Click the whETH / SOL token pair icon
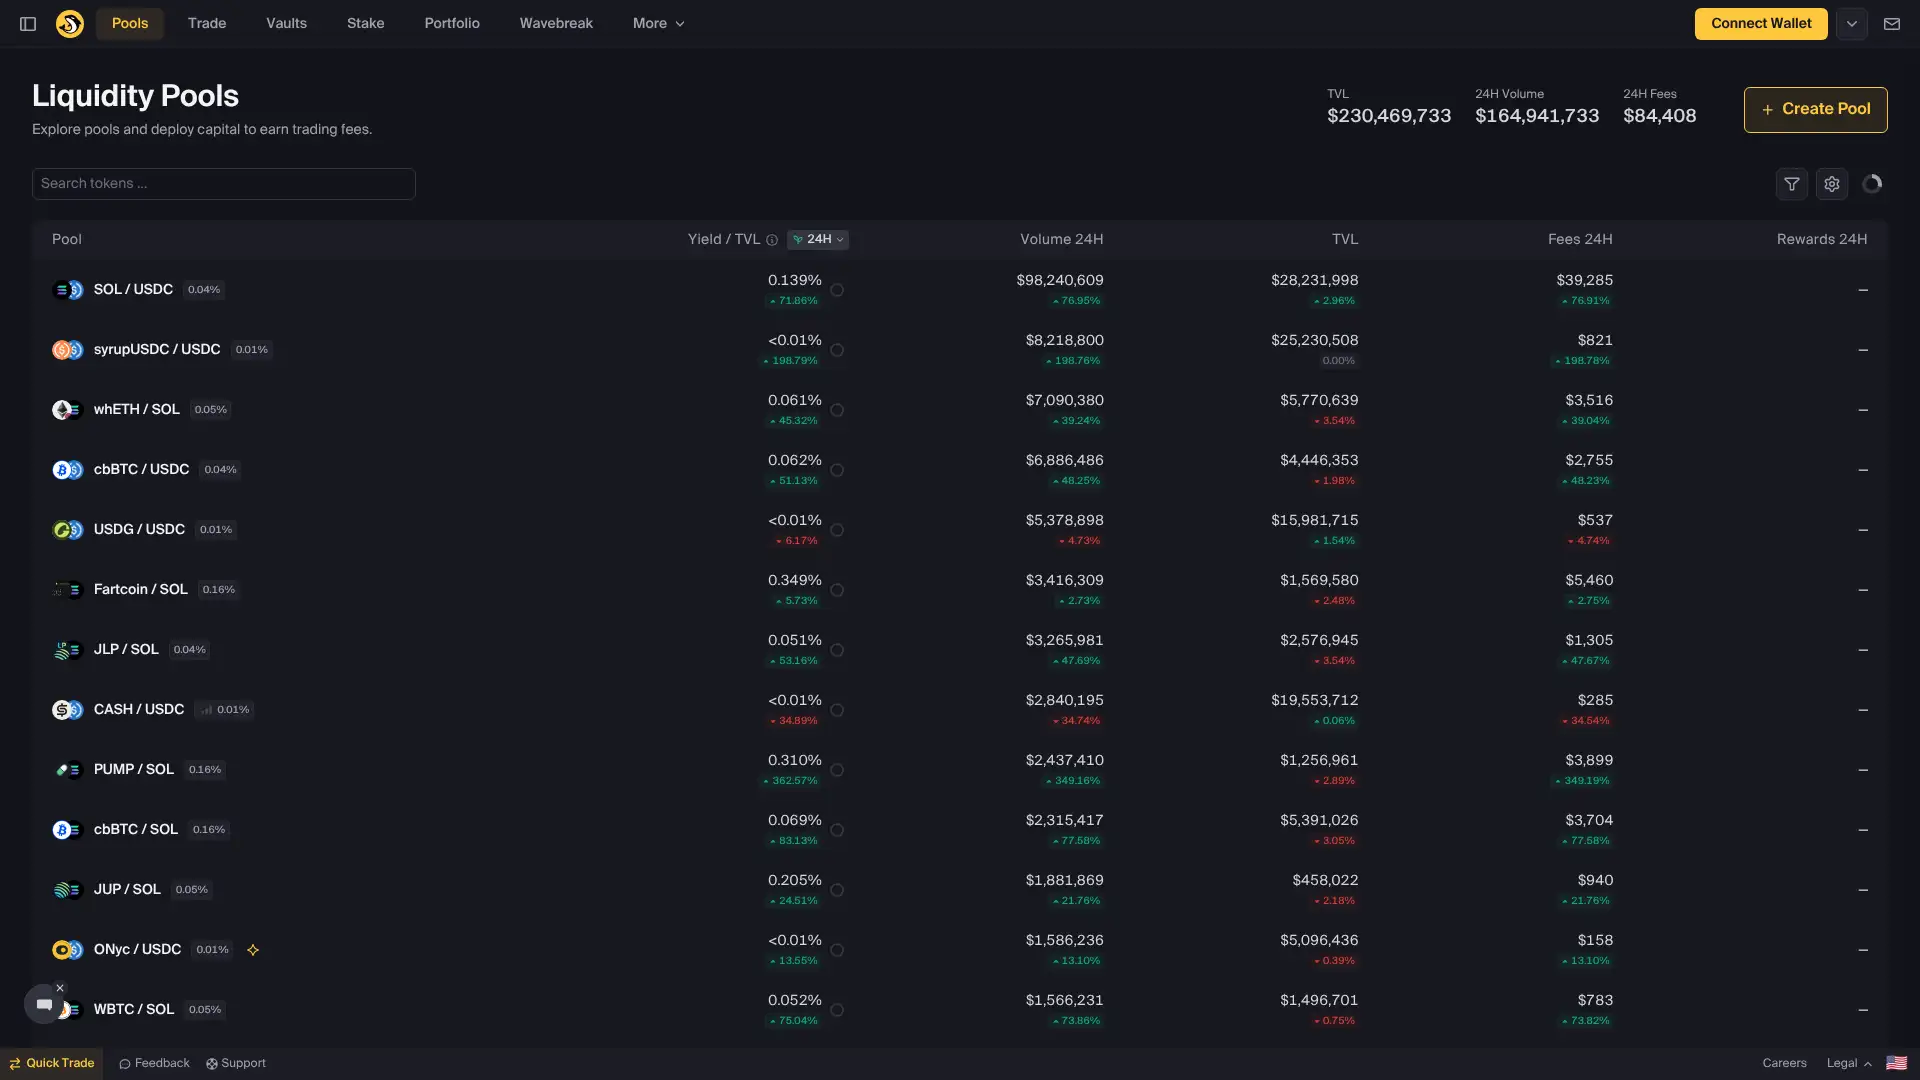The image size is (1920, 1080). point(67,410)
